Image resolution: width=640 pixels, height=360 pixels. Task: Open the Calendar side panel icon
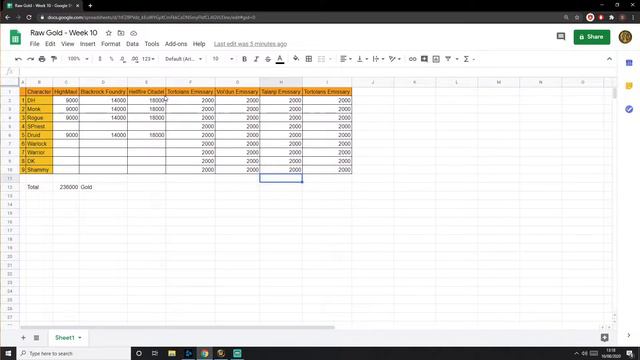click(x=629, y=63)
